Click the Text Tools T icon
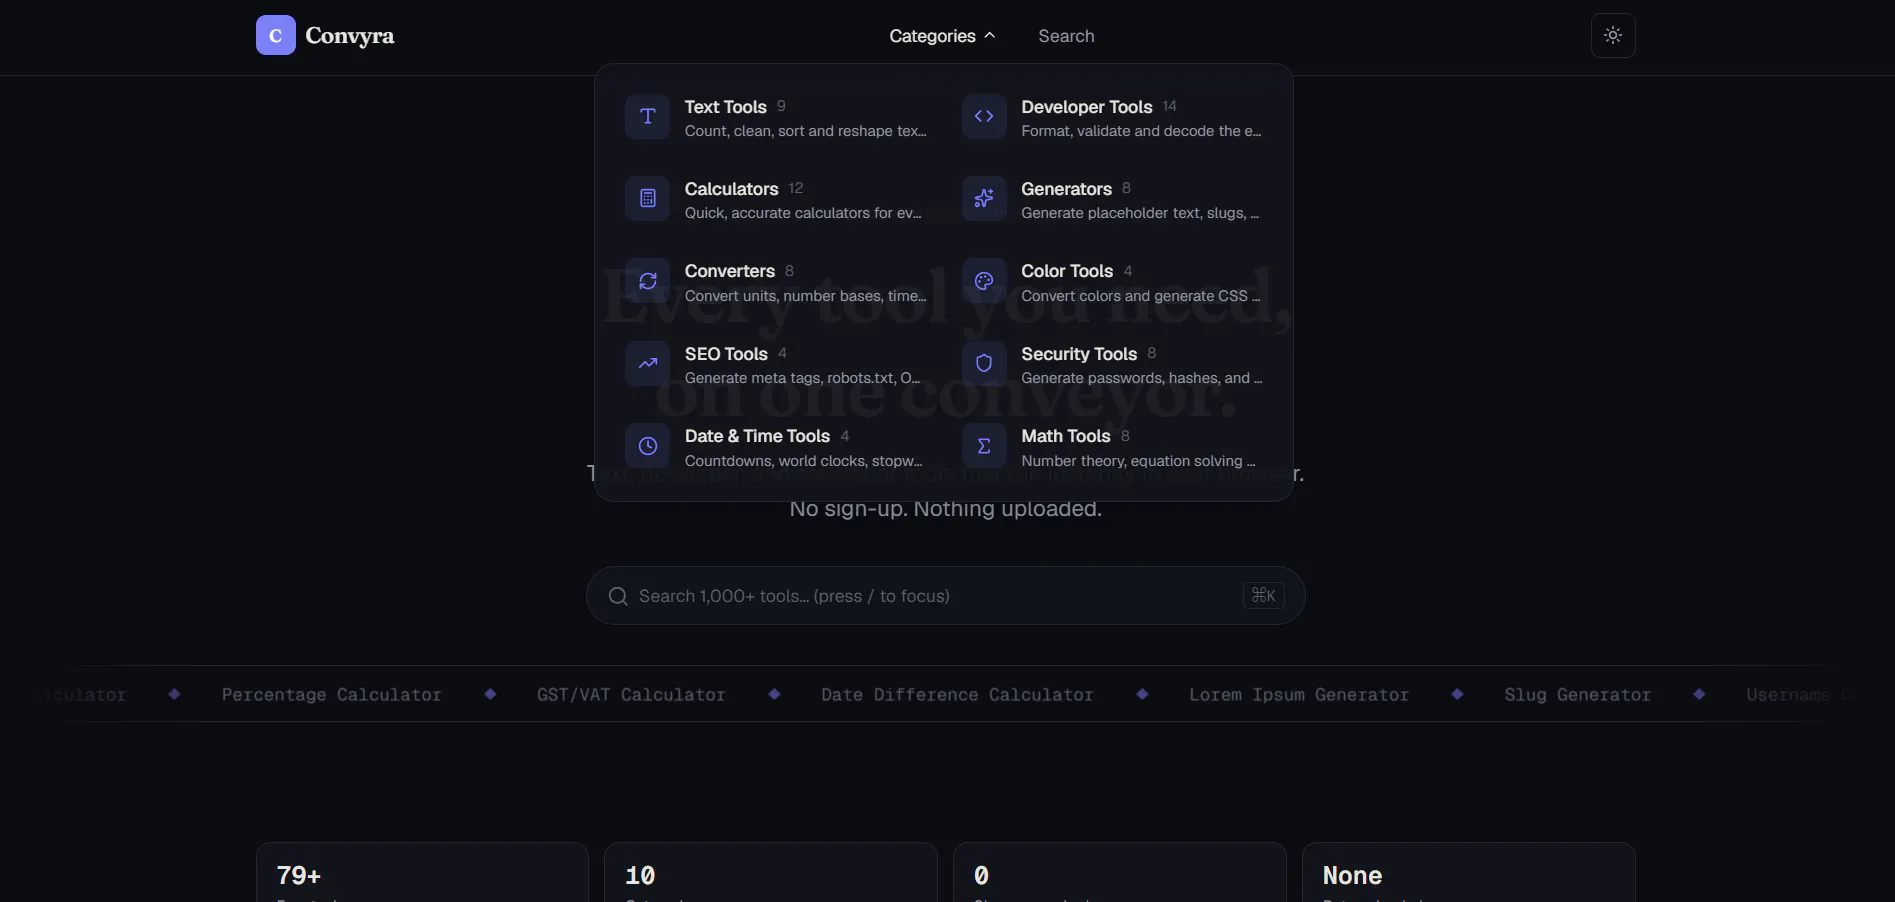The image size is (1895, 902). tap(647, 117)
